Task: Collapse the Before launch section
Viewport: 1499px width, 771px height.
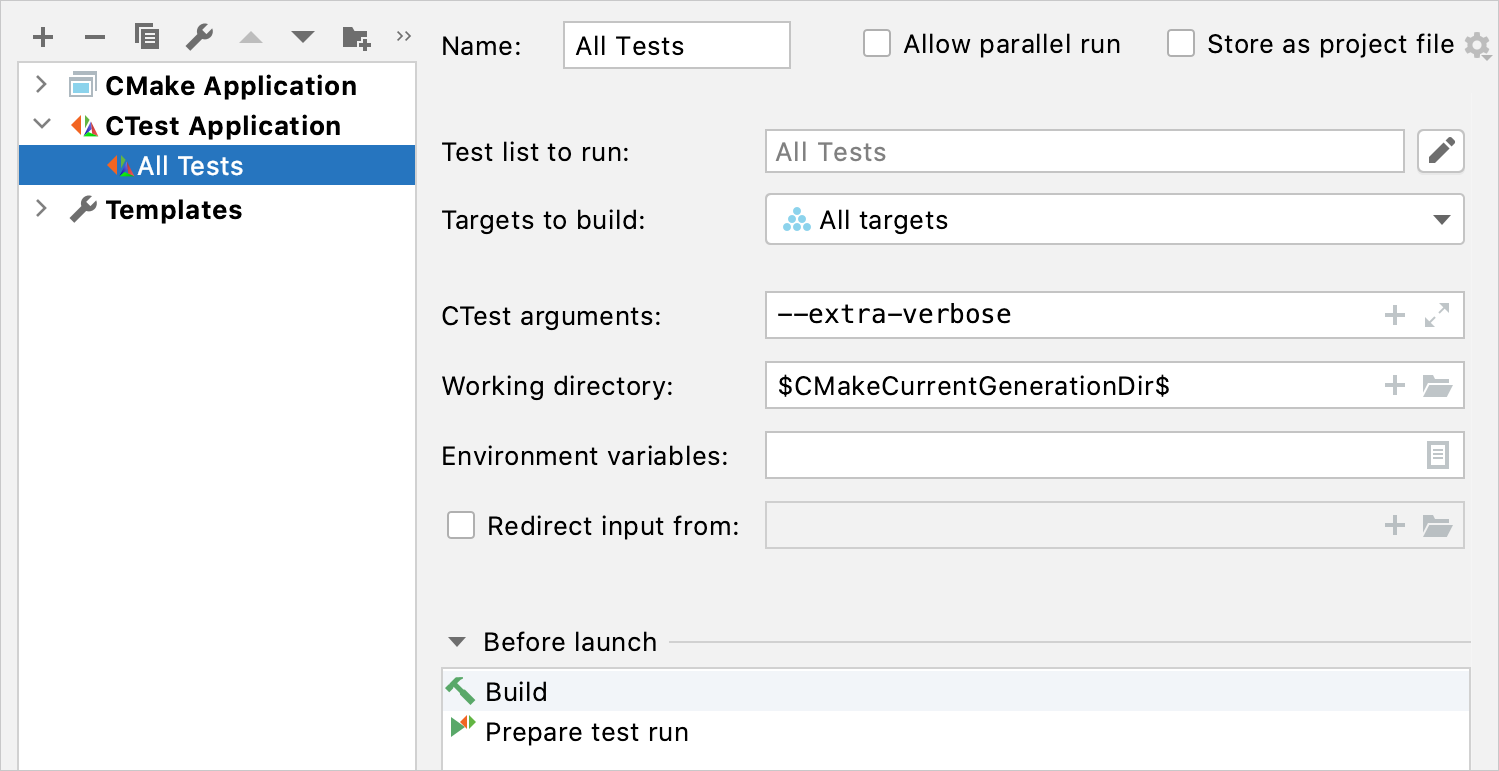Action: [457, 641]
